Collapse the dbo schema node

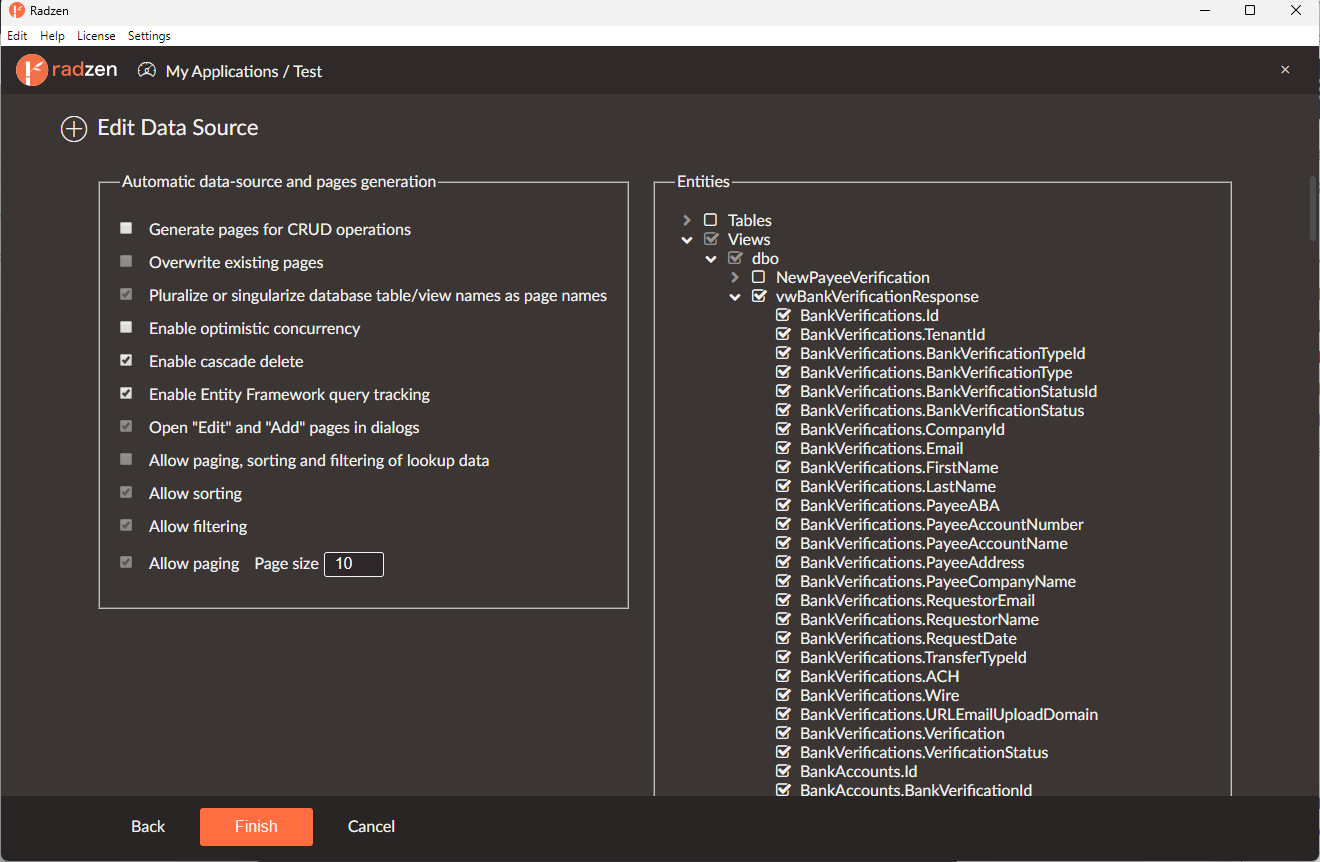[711, 259]
